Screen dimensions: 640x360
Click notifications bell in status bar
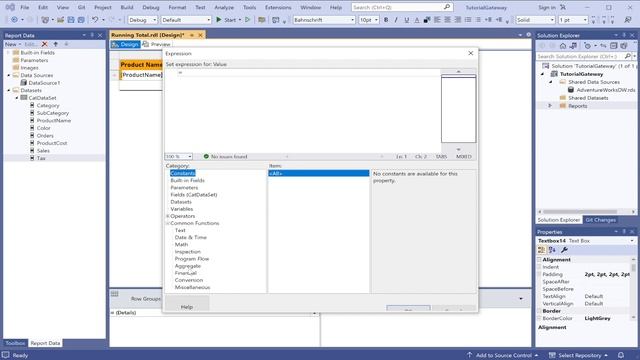pos(621,355)
